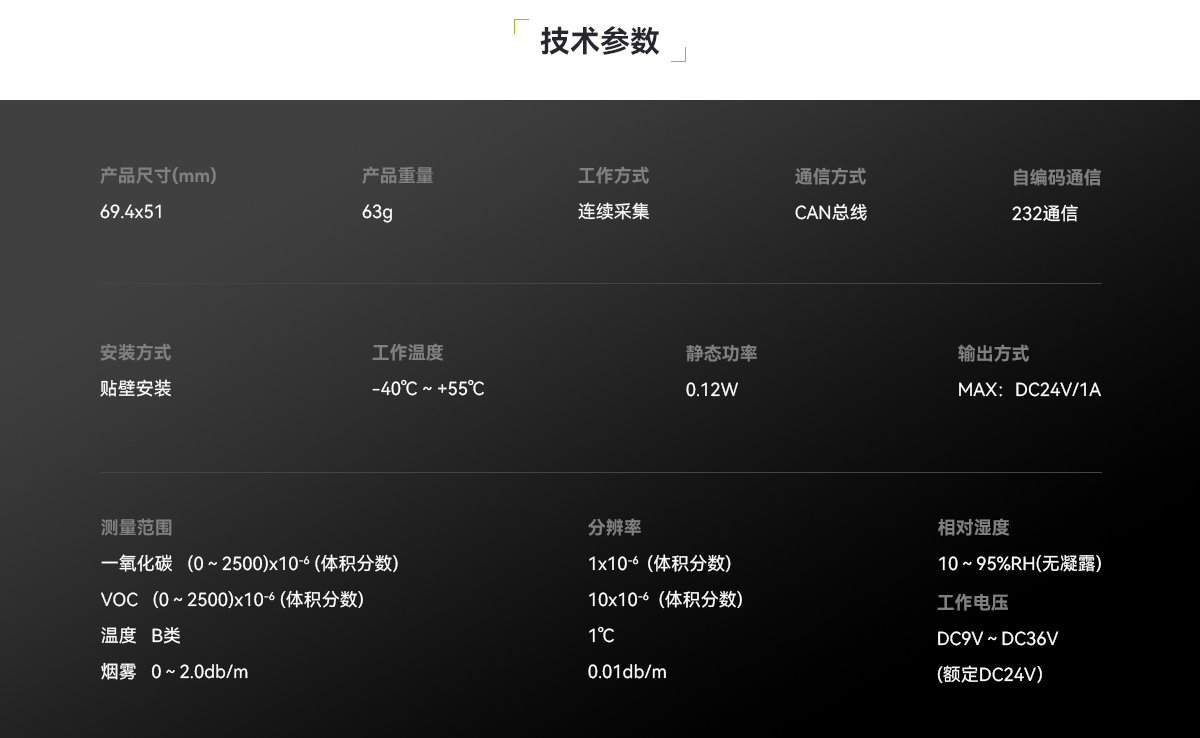Click the 0.01db/m resolution value
1200x738 pixels.
click(627, 672)
